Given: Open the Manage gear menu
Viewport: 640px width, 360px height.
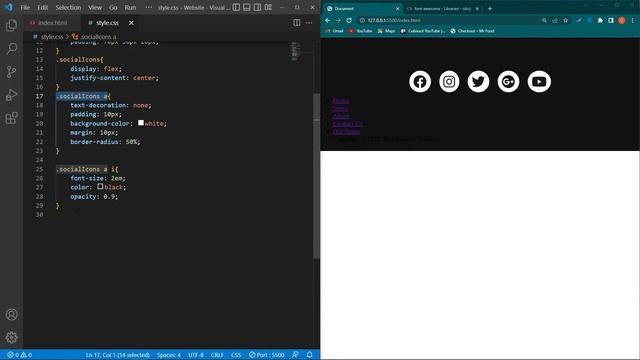Looking at the screenshot, I should tap(11, 337).
